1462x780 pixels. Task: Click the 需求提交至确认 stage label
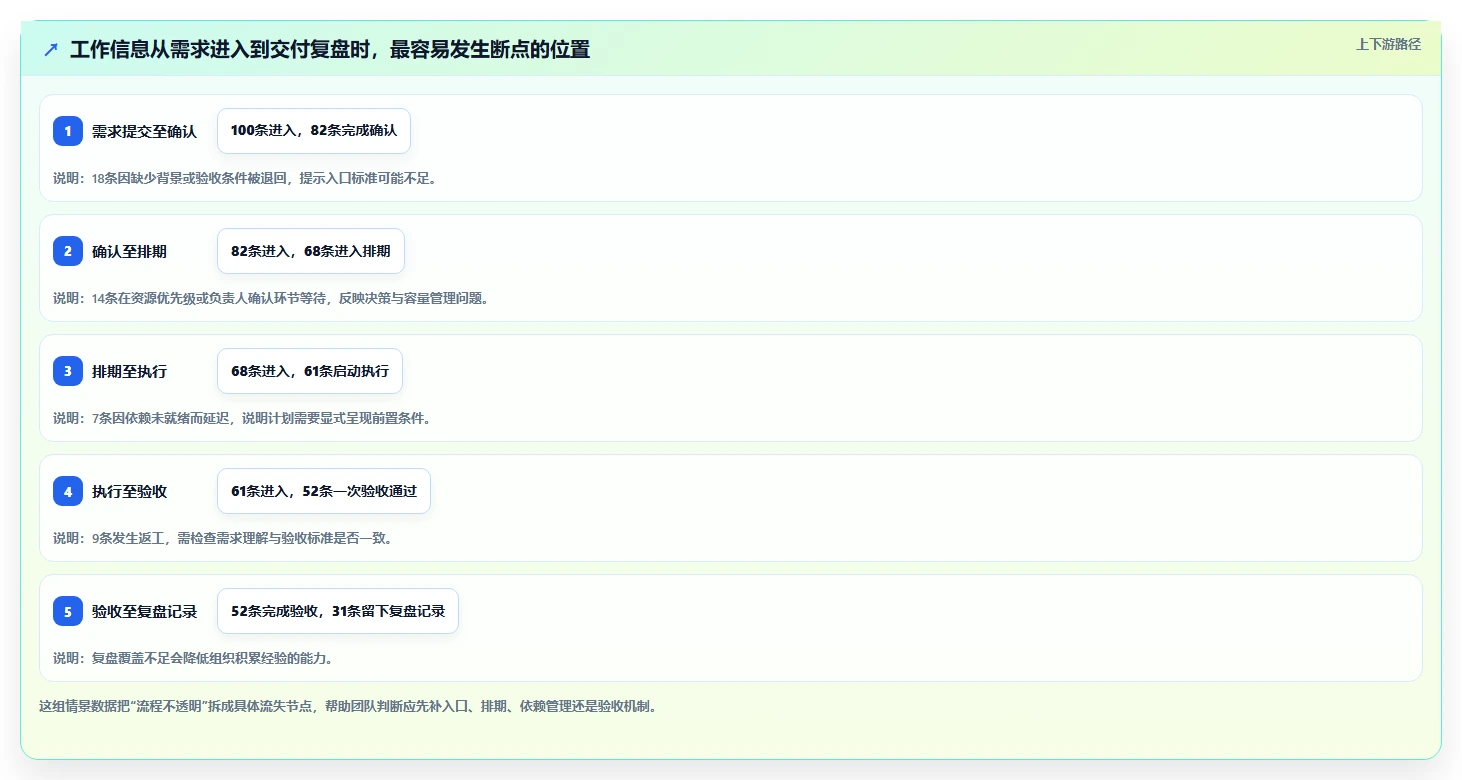coord(144,131)
